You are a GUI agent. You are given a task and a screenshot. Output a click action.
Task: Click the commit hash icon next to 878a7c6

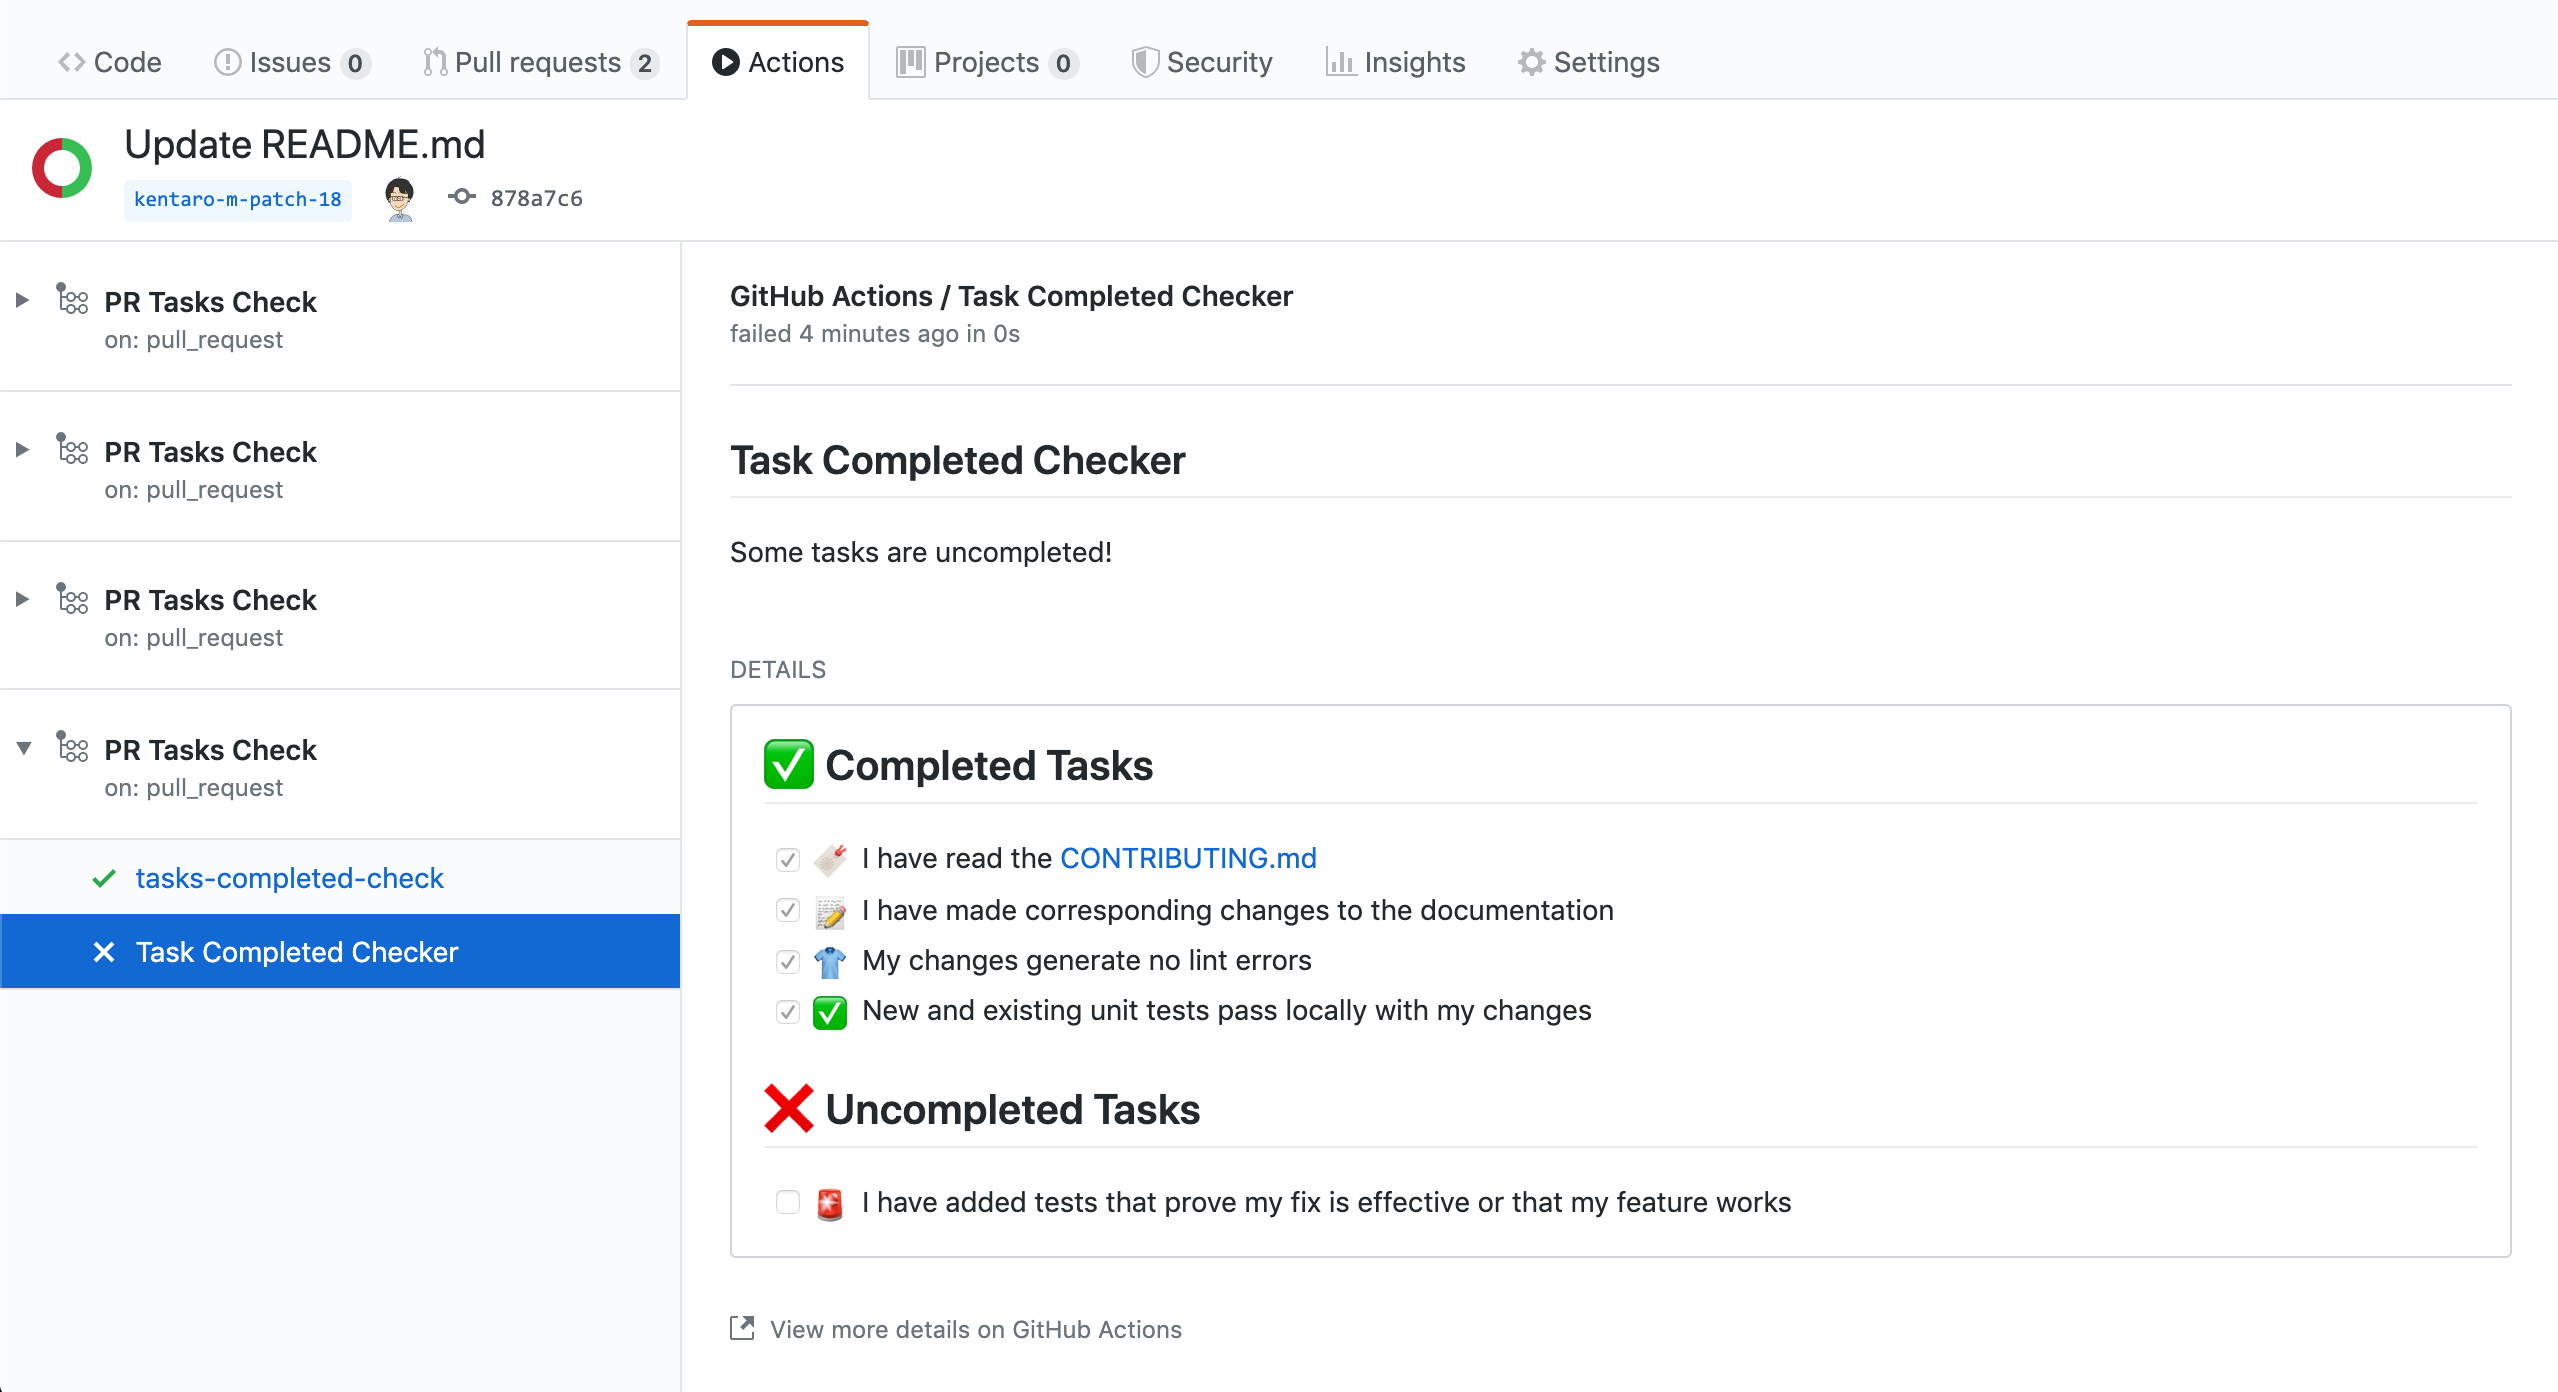pyautogui.click(x=461, y=197)
